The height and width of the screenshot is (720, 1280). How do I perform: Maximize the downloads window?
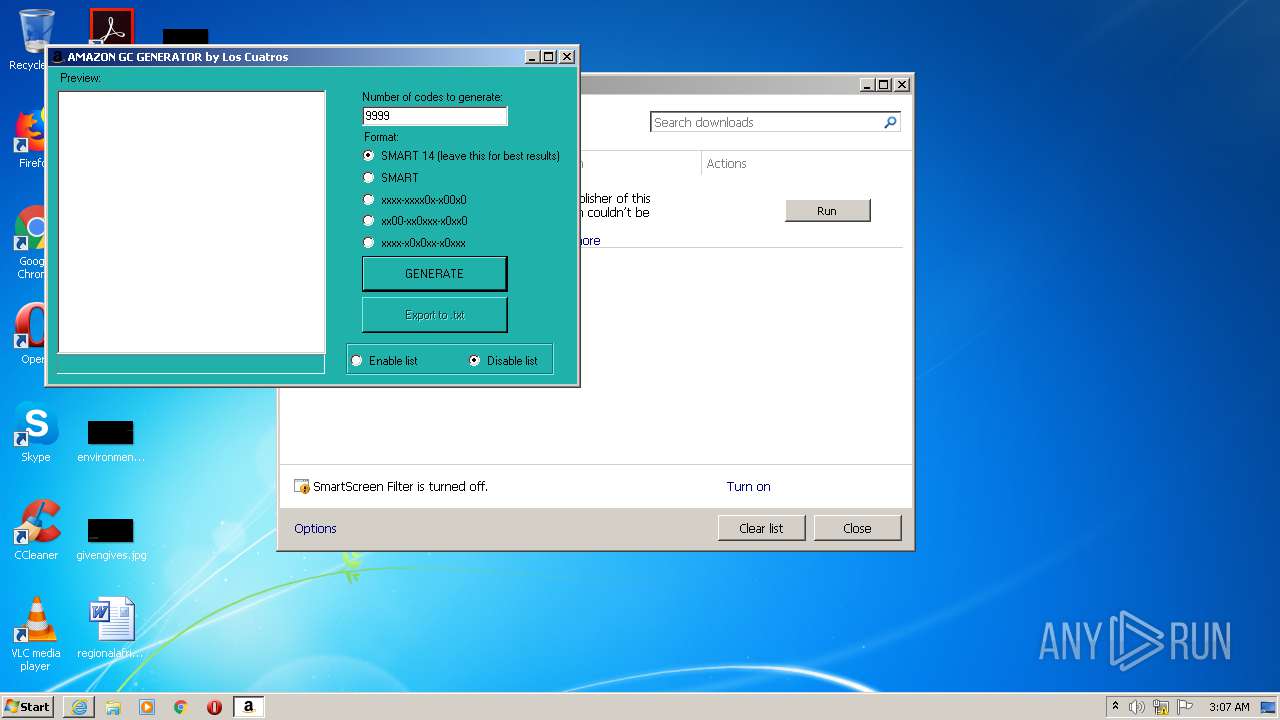[x=883, y=85]
